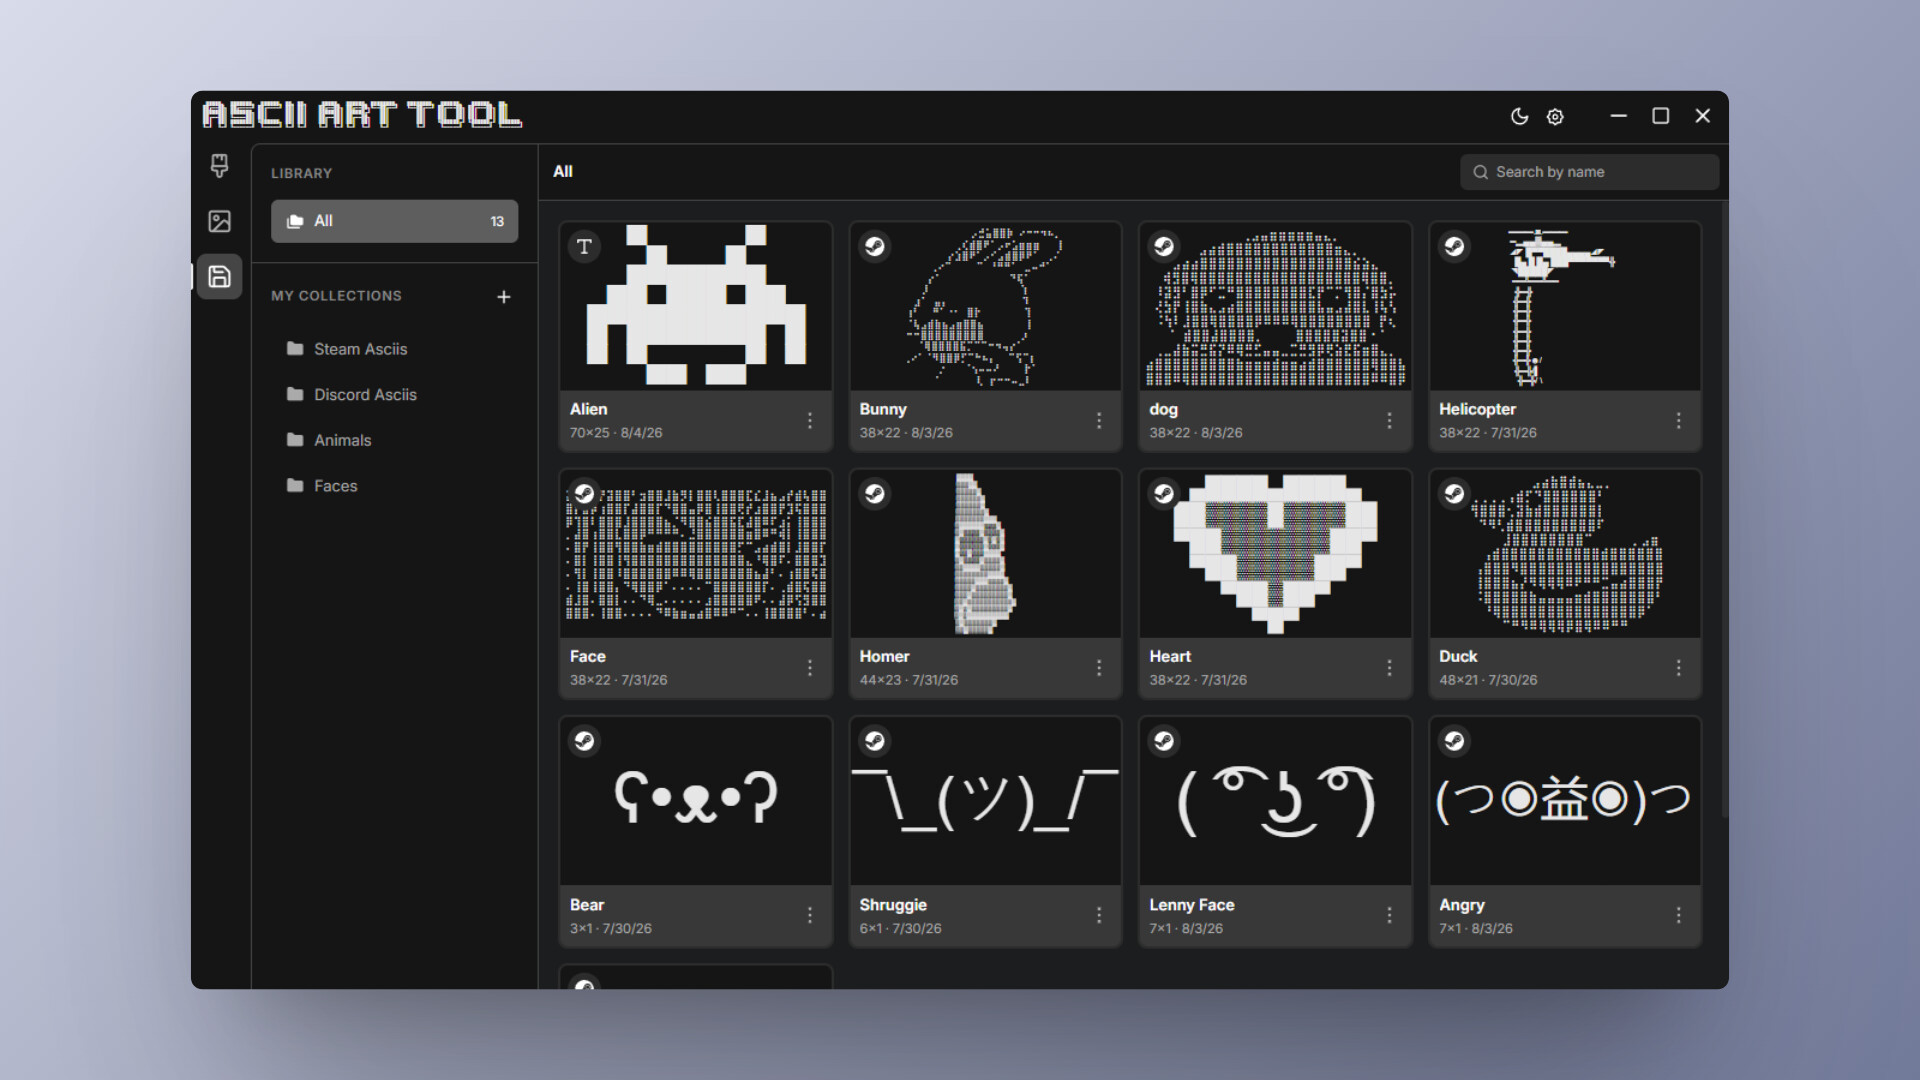Open the Bear emoticon thumbnail
1920x1080 pixels.
tap(696, 801)
